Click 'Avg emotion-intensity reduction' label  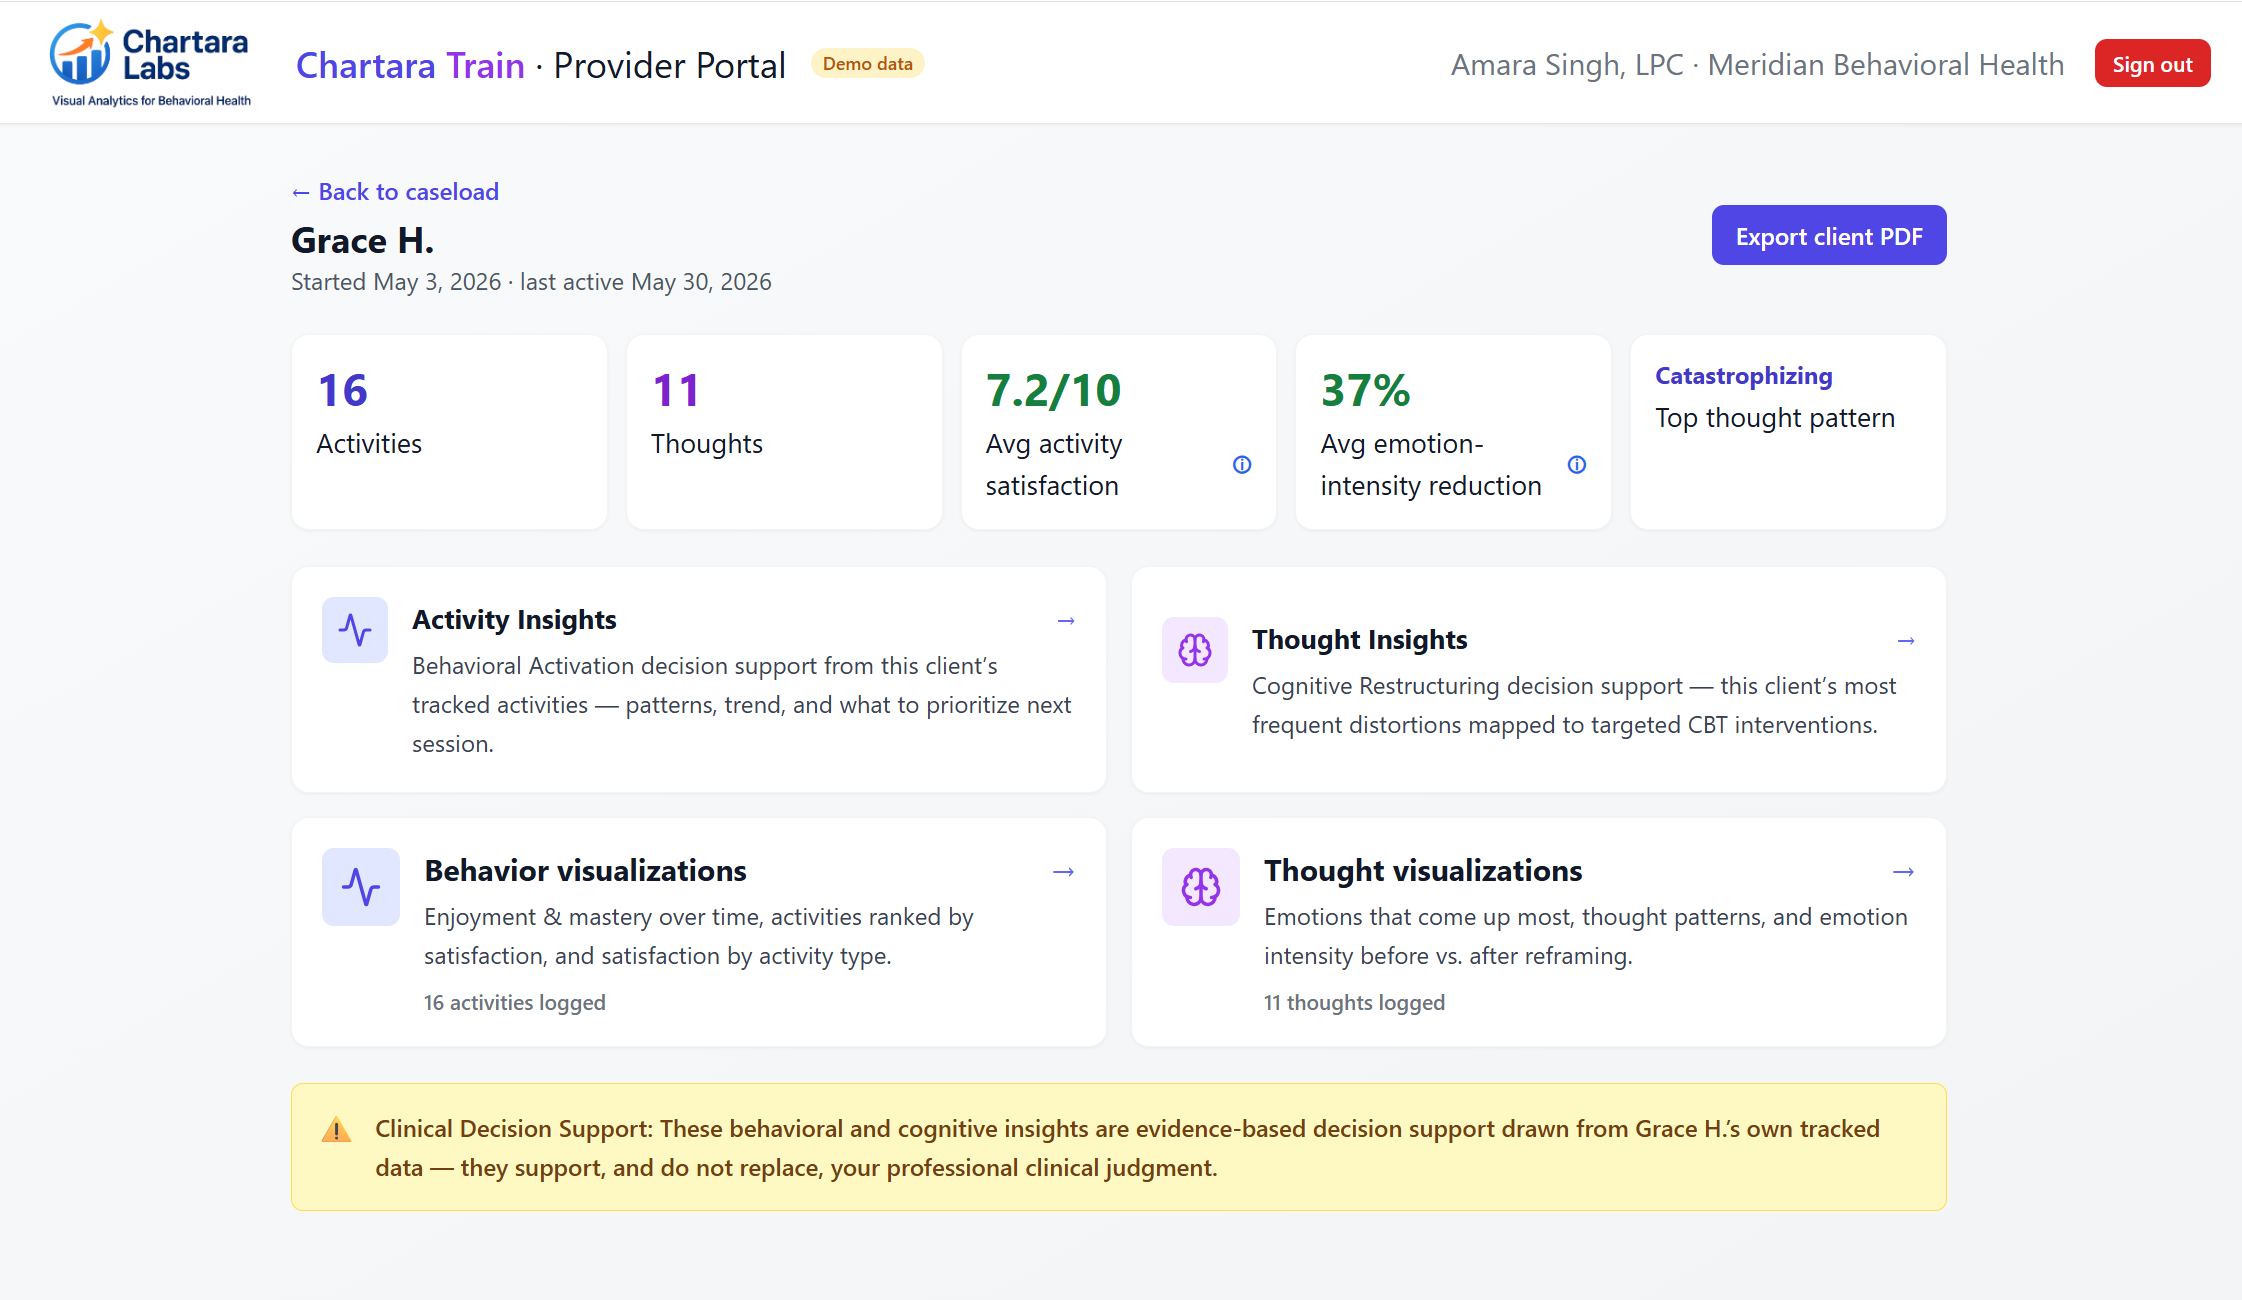click(x=1430, y=465)
